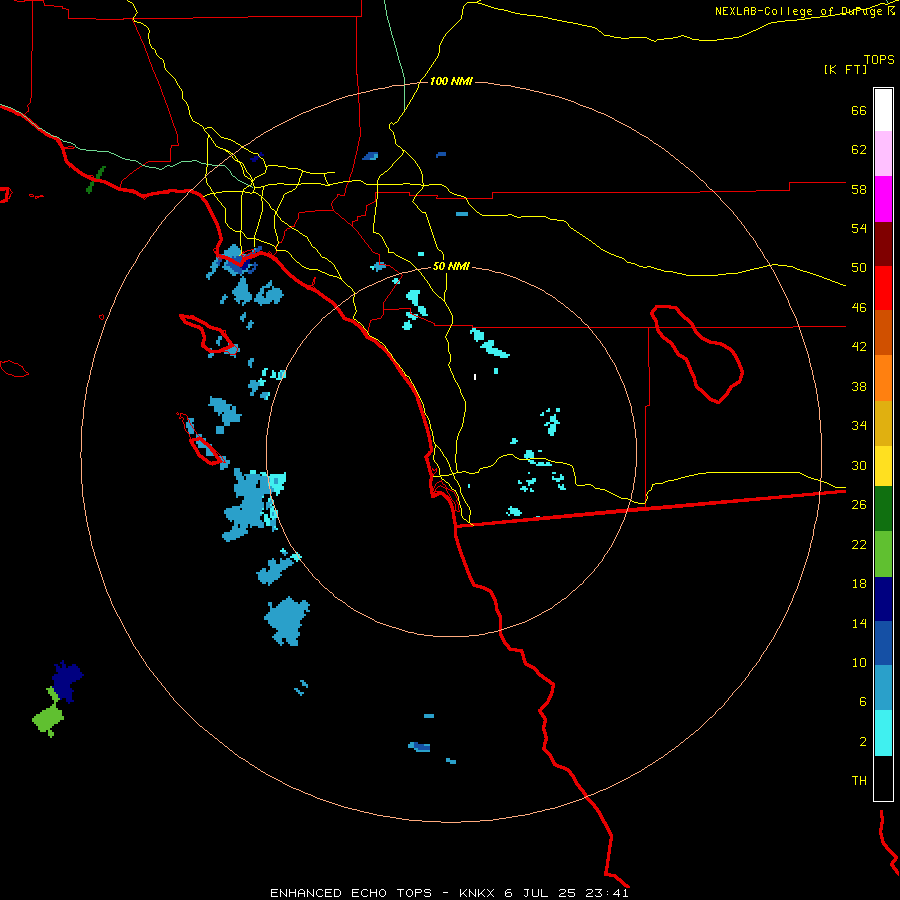Screen dimensions: 900x900
Task: Click the legend value 18
Action: pyautogui.click(x=859, y=584)
